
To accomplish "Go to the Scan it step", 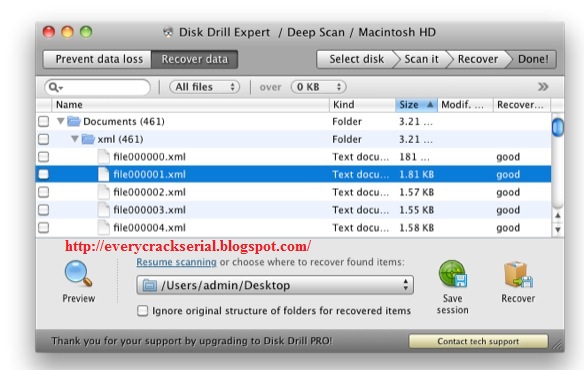I will click(x=421, y=59).
